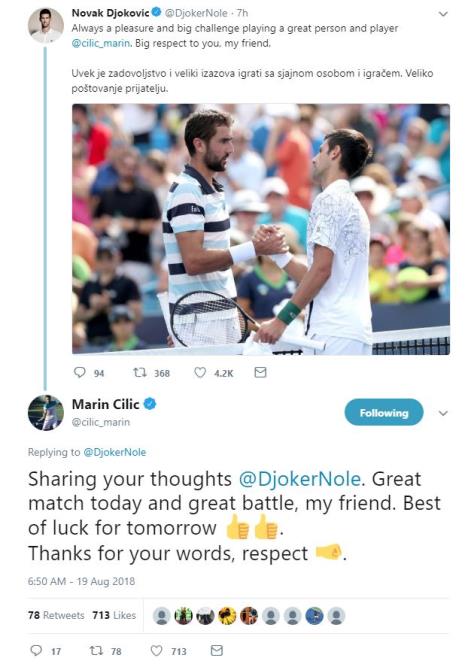View the 713 Likes list
The height and width of the screenshot is (670, 468).
[x=114, y=615]
